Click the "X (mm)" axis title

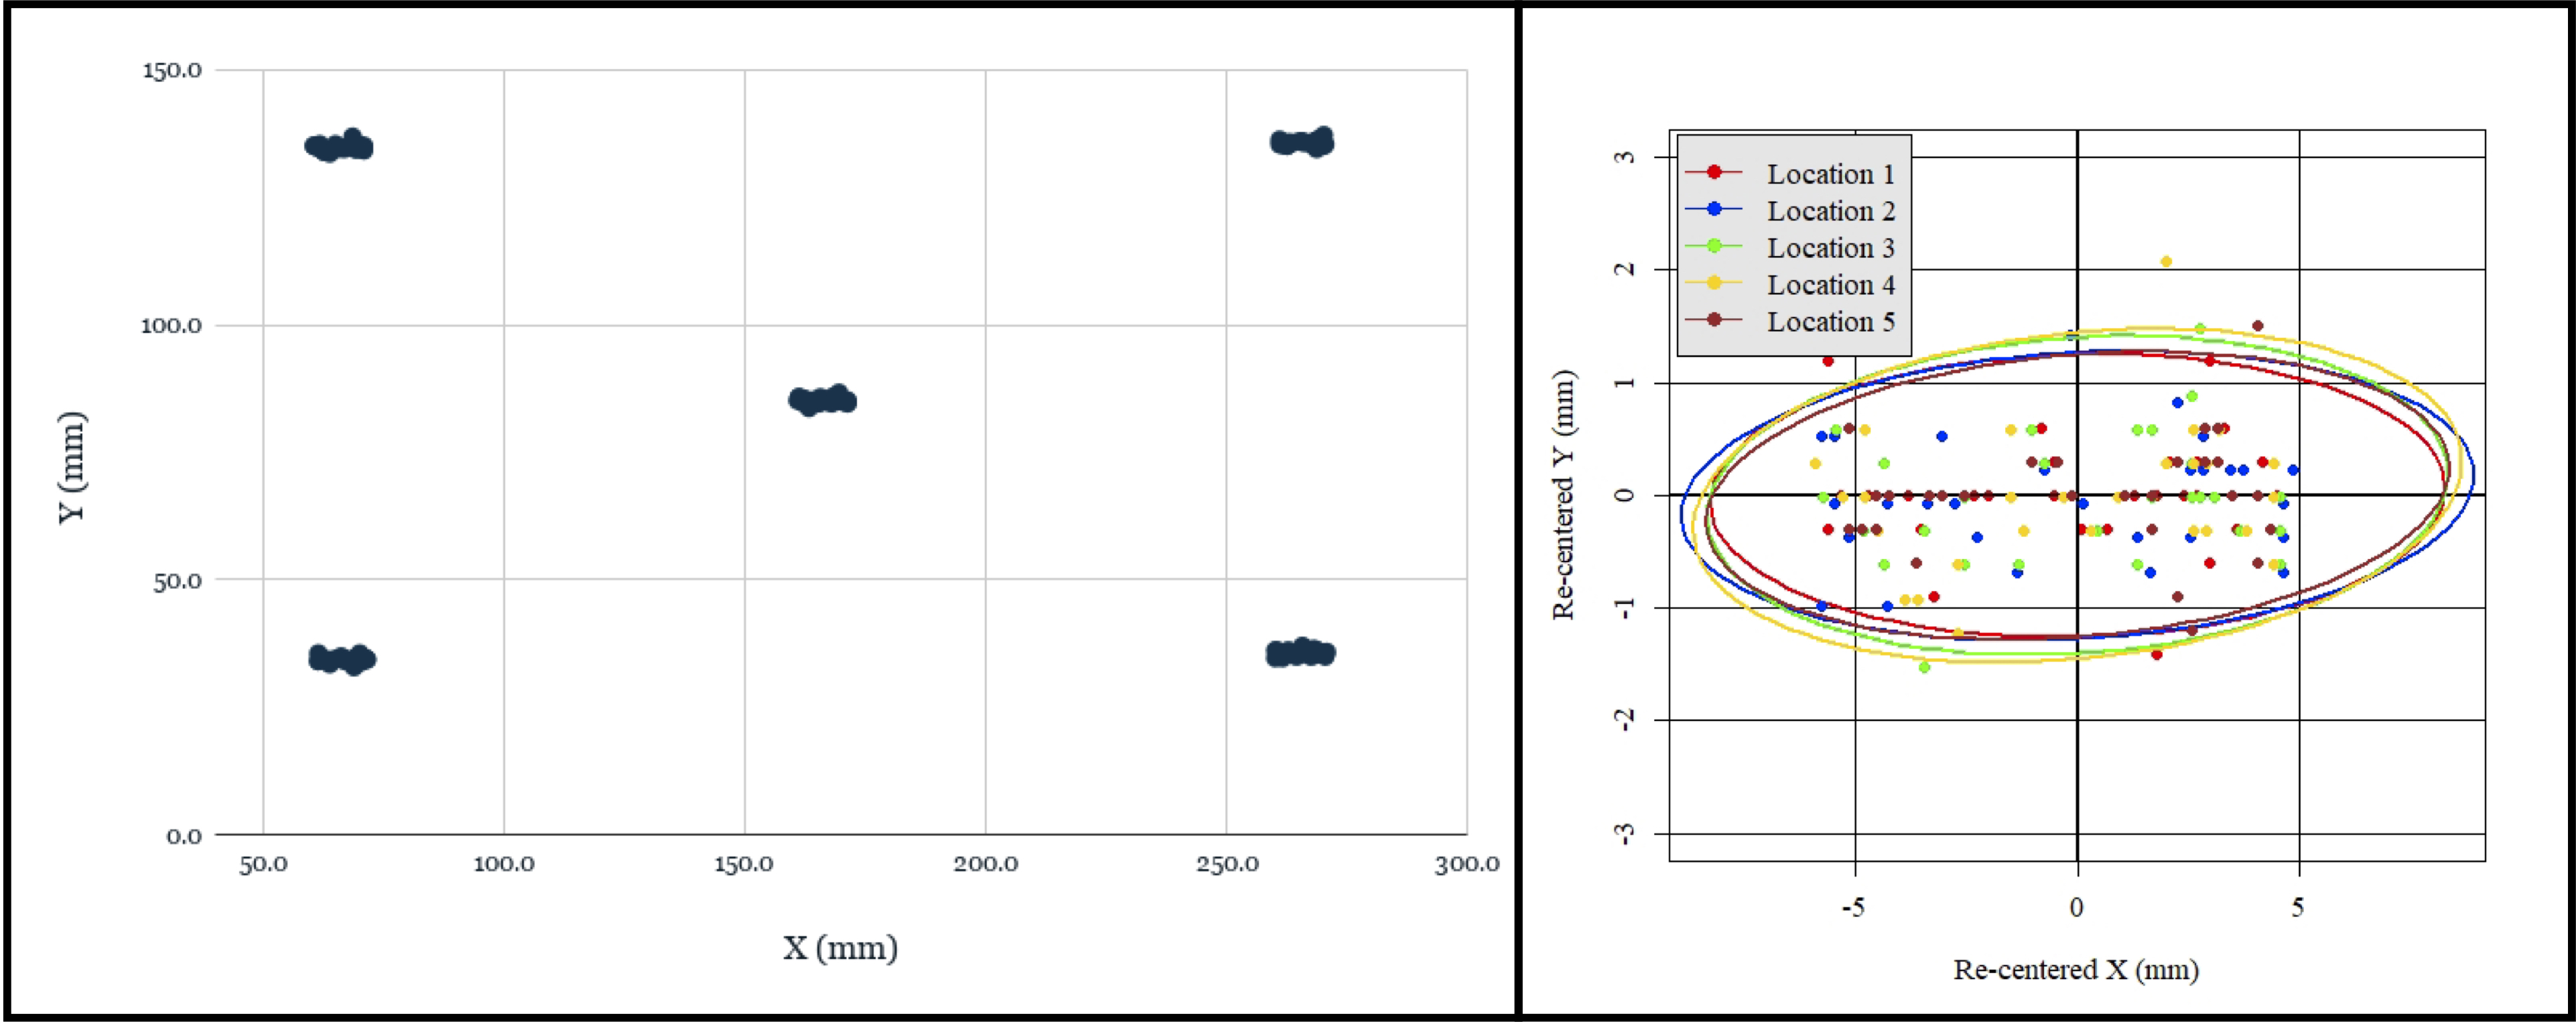point(840,947)
